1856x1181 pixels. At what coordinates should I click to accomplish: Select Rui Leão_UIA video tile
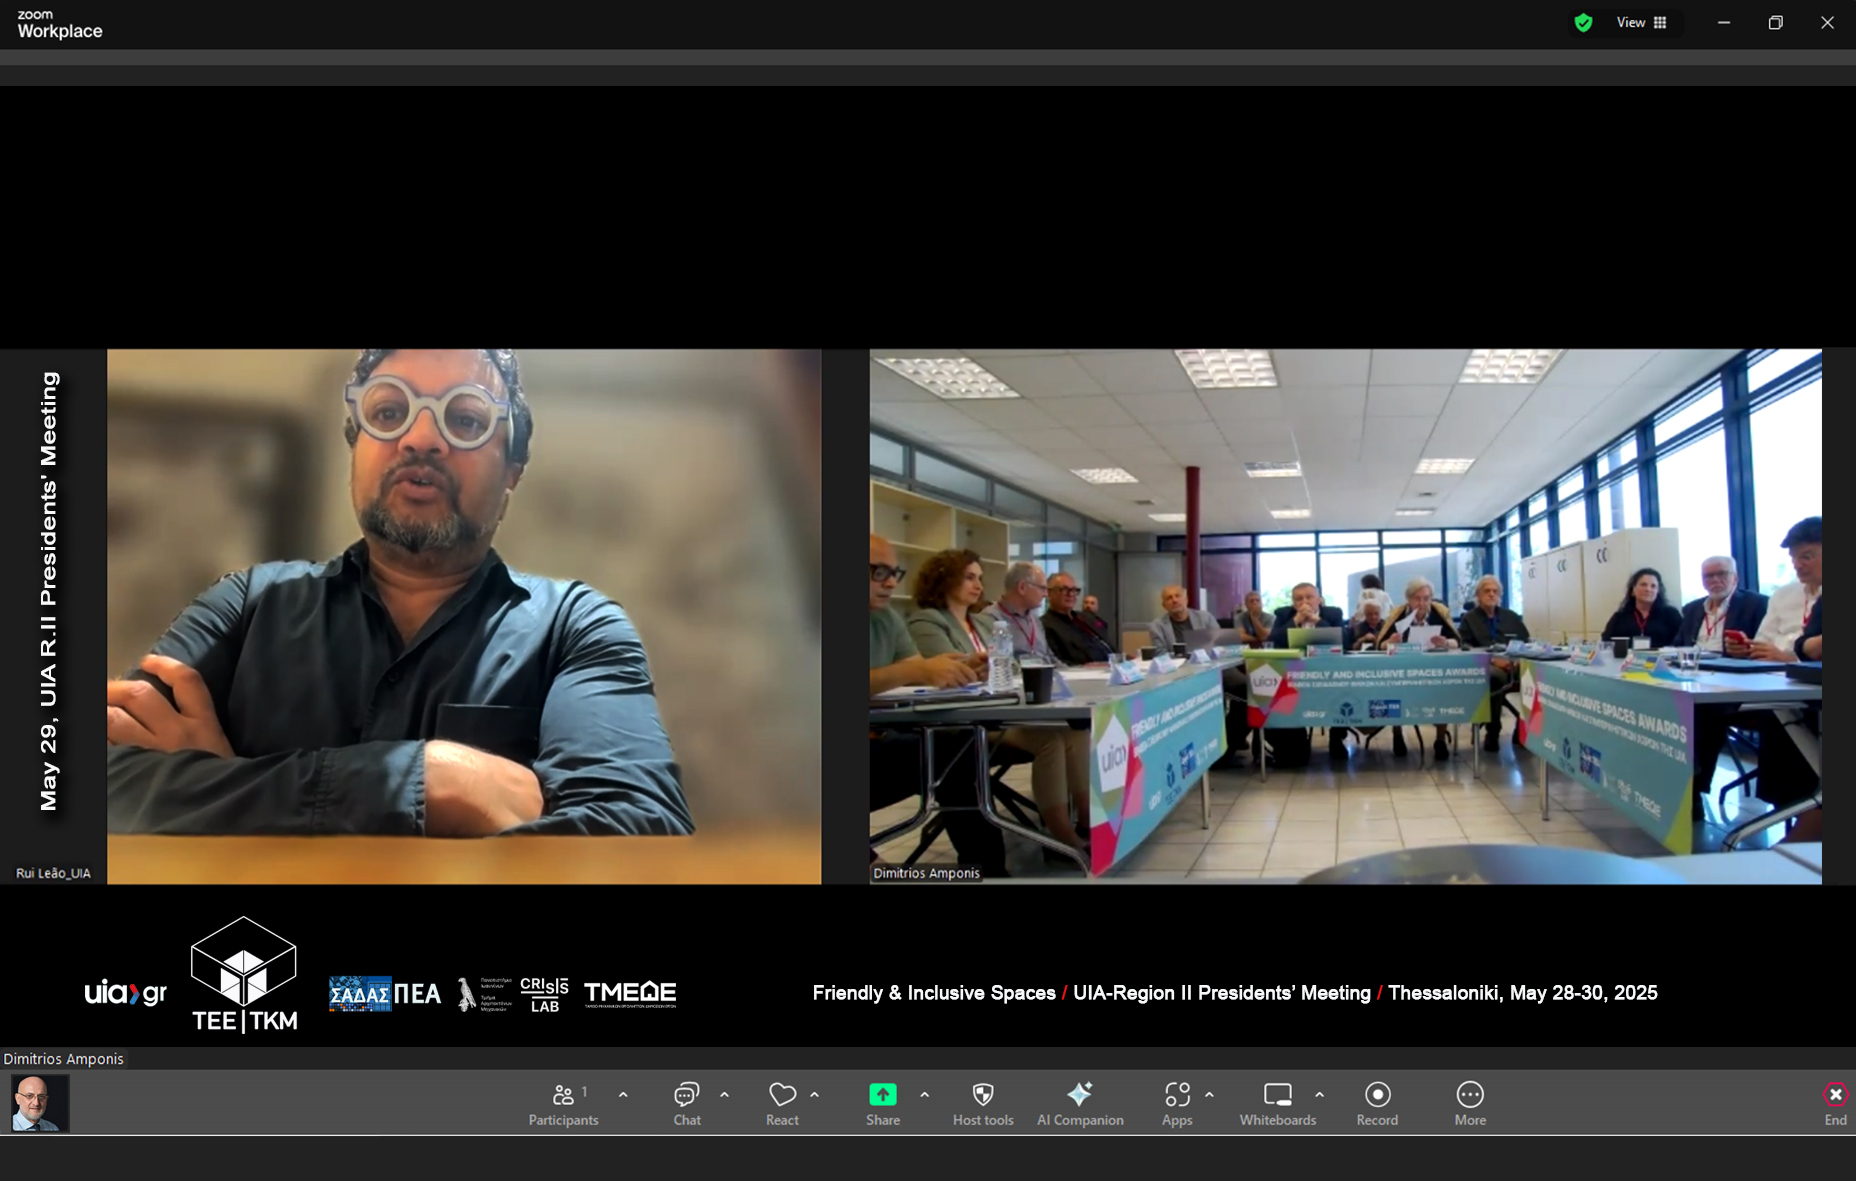coord(464,616)
